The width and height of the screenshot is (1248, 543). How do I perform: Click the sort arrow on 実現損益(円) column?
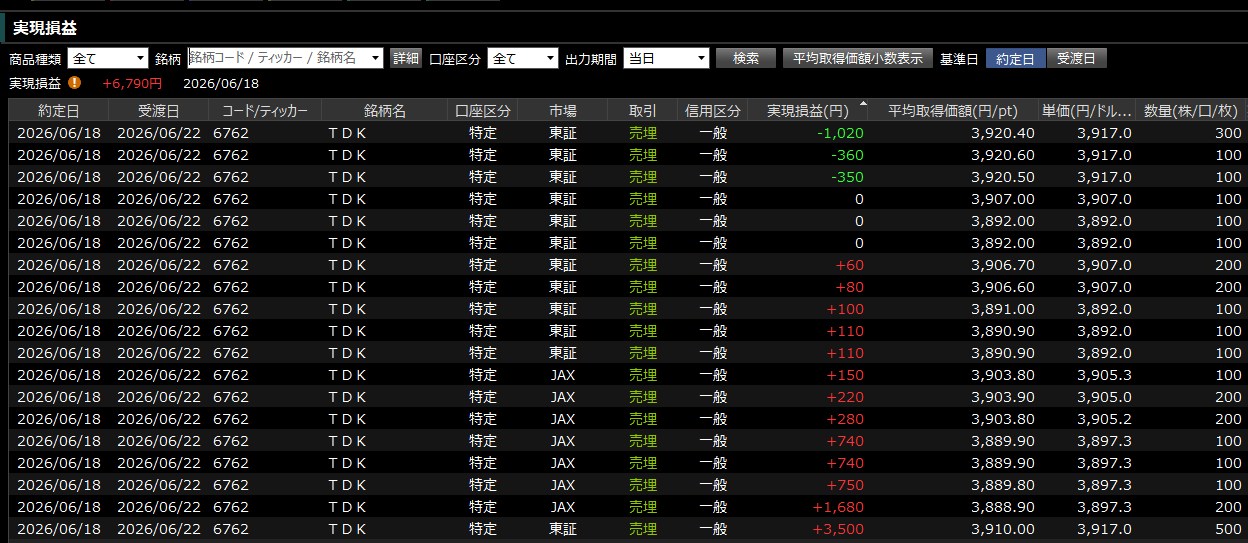tap(863, 104)
